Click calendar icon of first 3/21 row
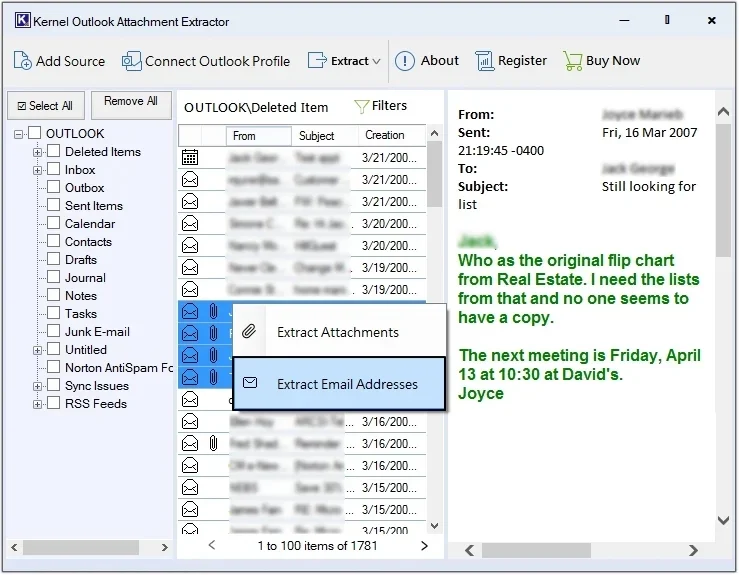Viewport: 739px width, 575px height. 190,157
